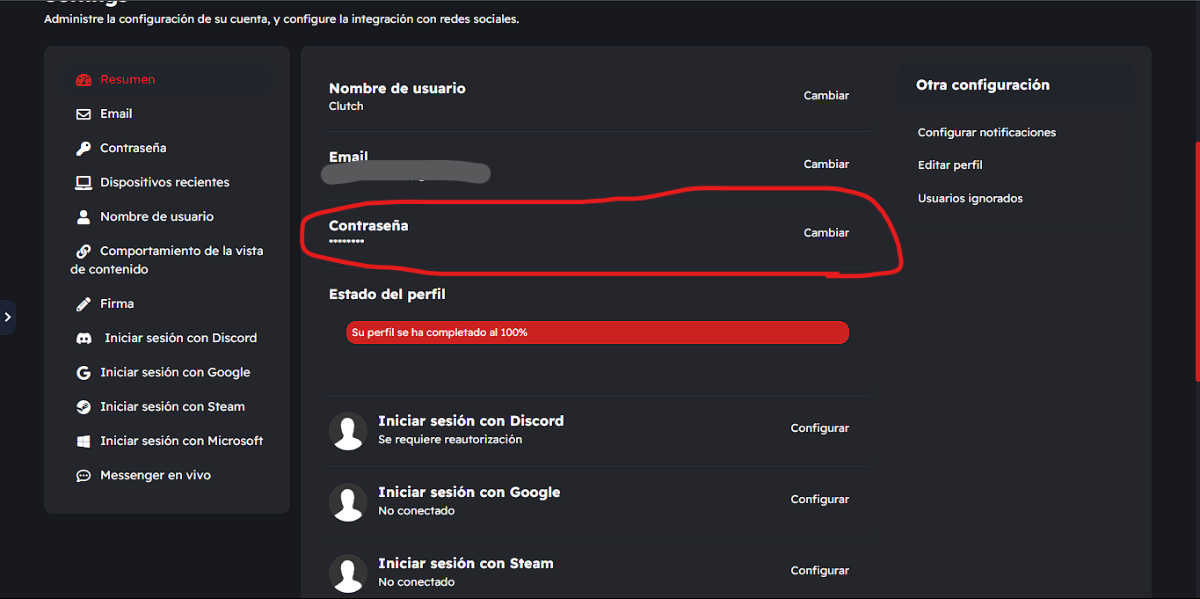1200x599 pixels.
Task: Click the Resumen gauge icon in sidebar
Action: [84, 80]
